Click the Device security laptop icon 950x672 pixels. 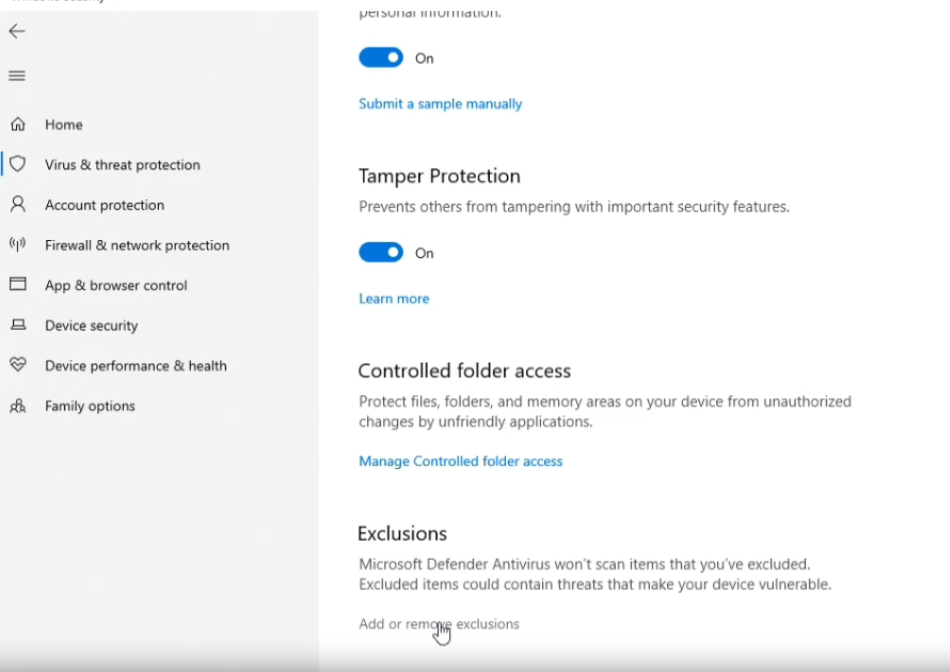[x=18, y=325]
